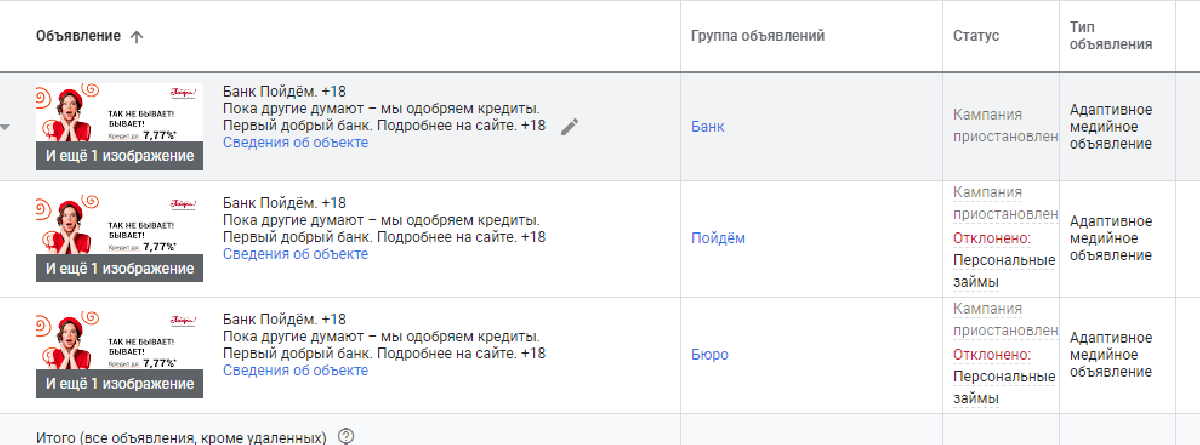Open the Банк ad group link
Screen dimensions: 1200x445
pyautogui.click(x=707, y=127)
